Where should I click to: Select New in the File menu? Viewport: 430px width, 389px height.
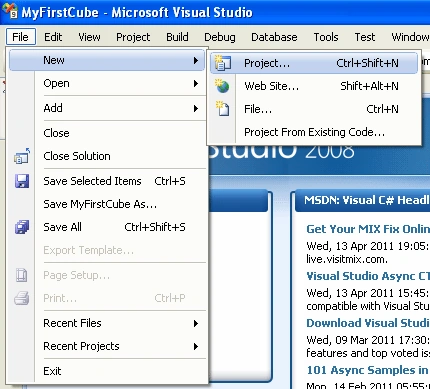coord(107,60)
